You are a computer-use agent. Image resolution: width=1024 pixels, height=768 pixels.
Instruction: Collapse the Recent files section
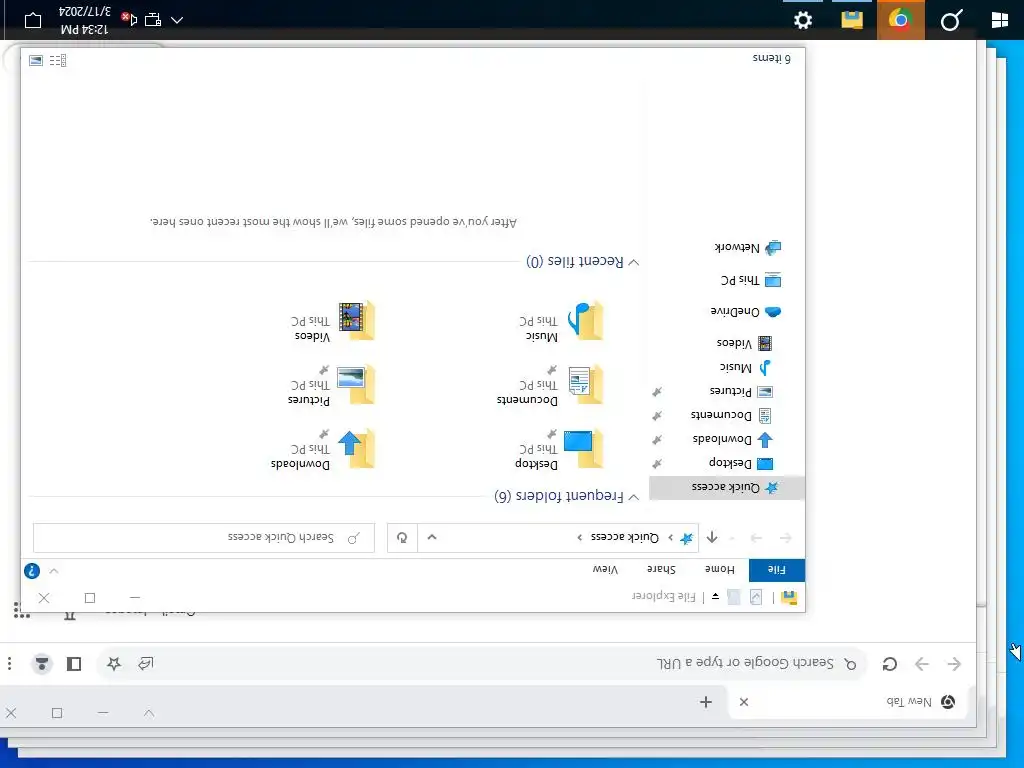pyautogui.click(x=633, y=262)
